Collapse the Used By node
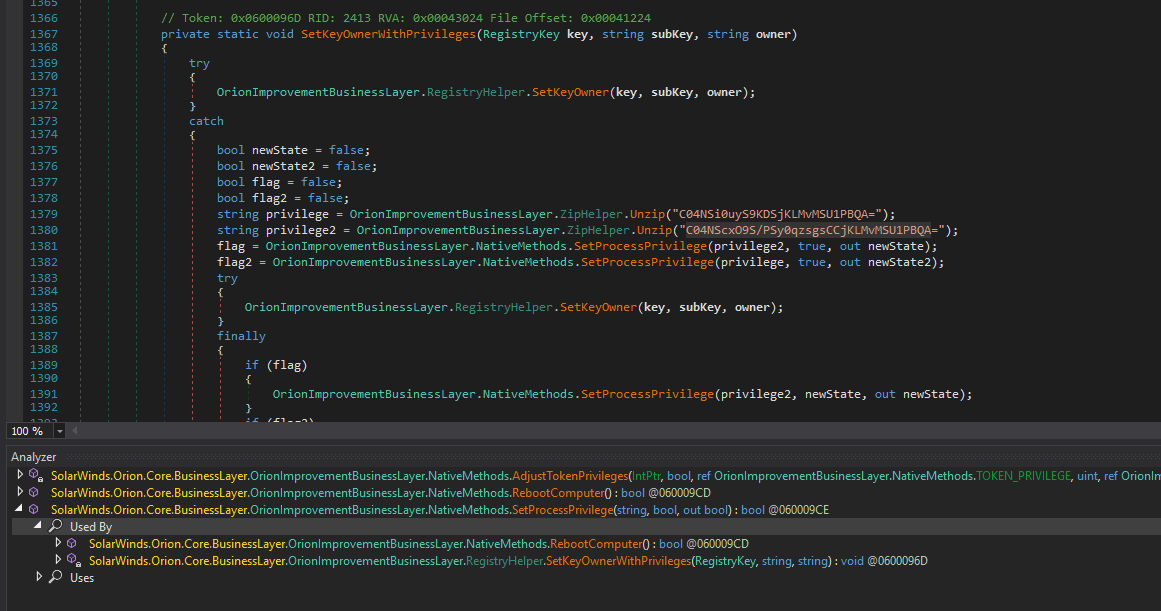Image resolution: width=1161 pixels, height=611 pixels. tap(37, 526)
